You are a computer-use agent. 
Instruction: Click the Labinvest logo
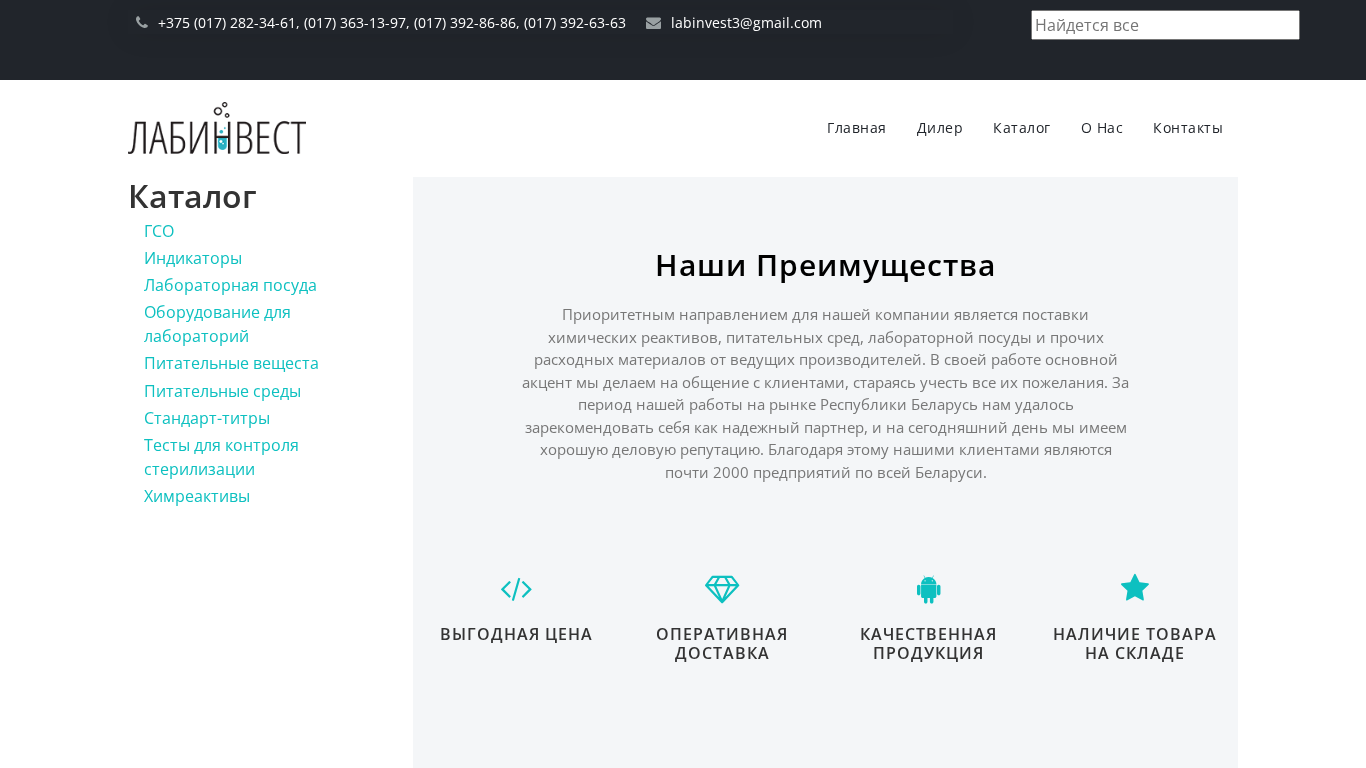click(x=217, y=129)
